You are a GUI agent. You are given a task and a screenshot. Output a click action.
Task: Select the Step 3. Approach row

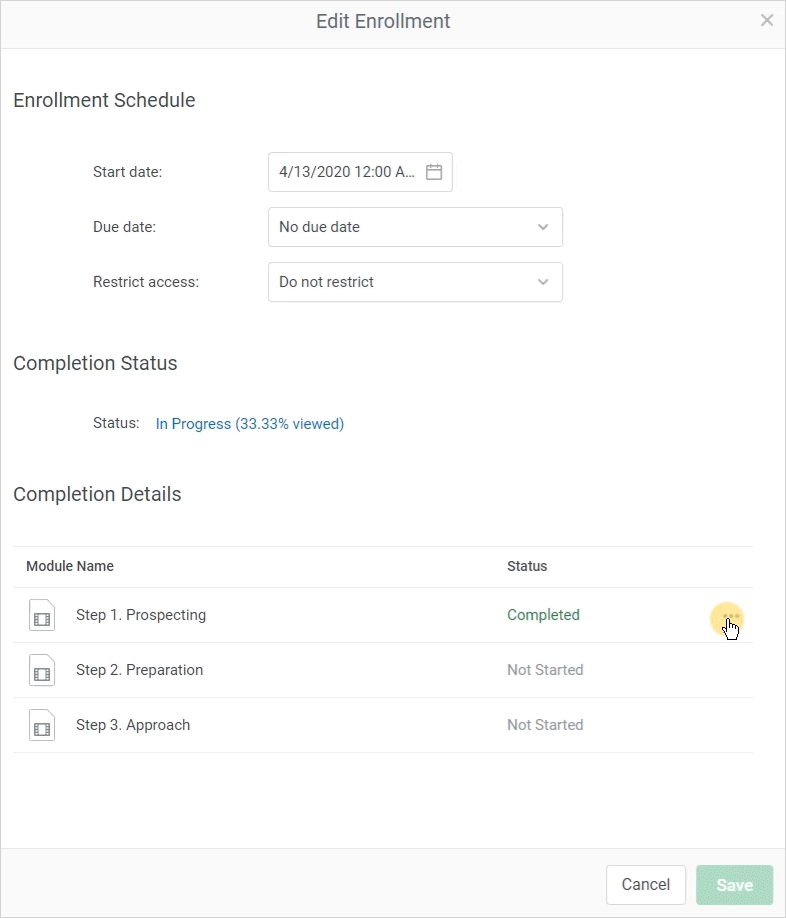[383, 725]
